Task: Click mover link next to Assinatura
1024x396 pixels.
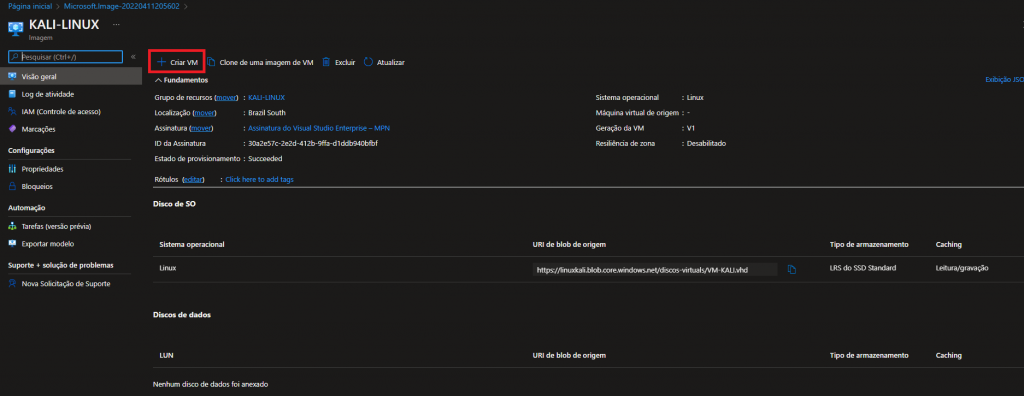Action: pos(201,128)
